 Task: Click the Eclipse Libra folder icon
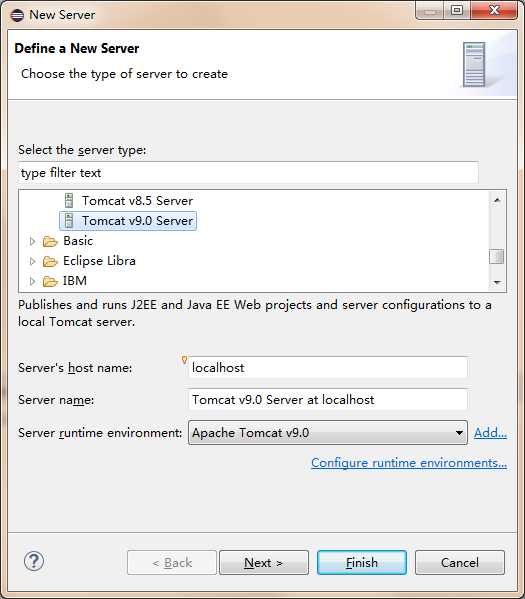pyautogui.click(x=50, y=261)
